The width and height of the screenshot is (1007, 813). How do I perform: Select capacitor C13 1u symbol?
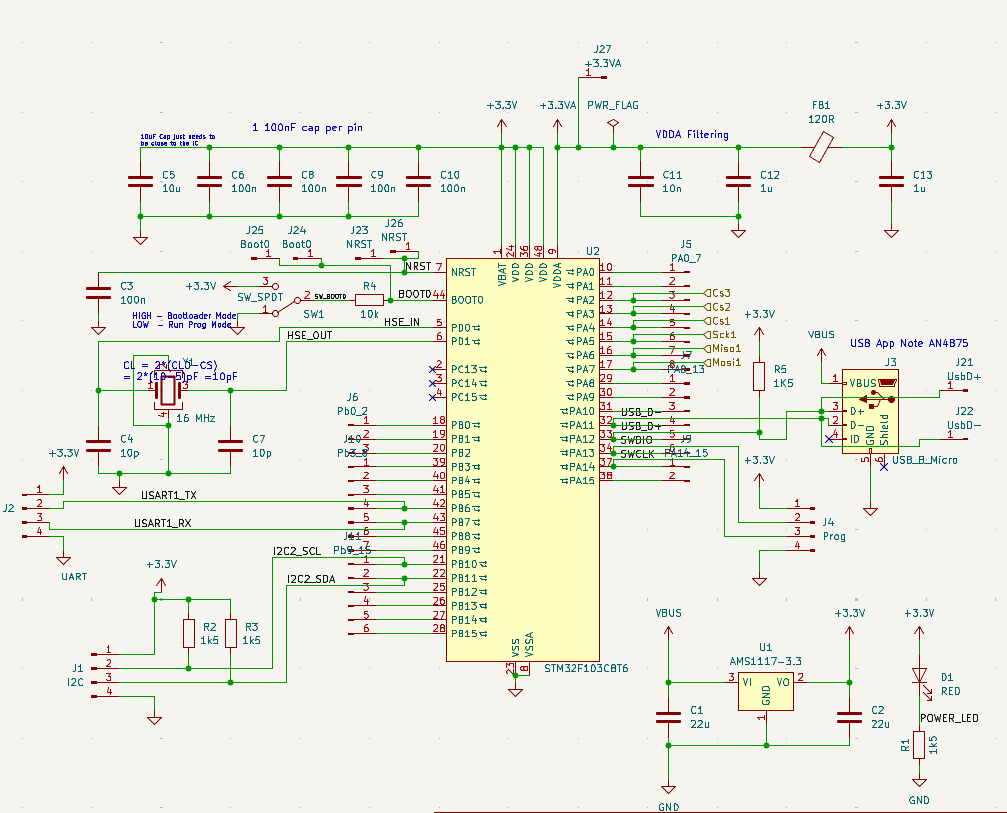pyautogui.click(x=890, y=181)
